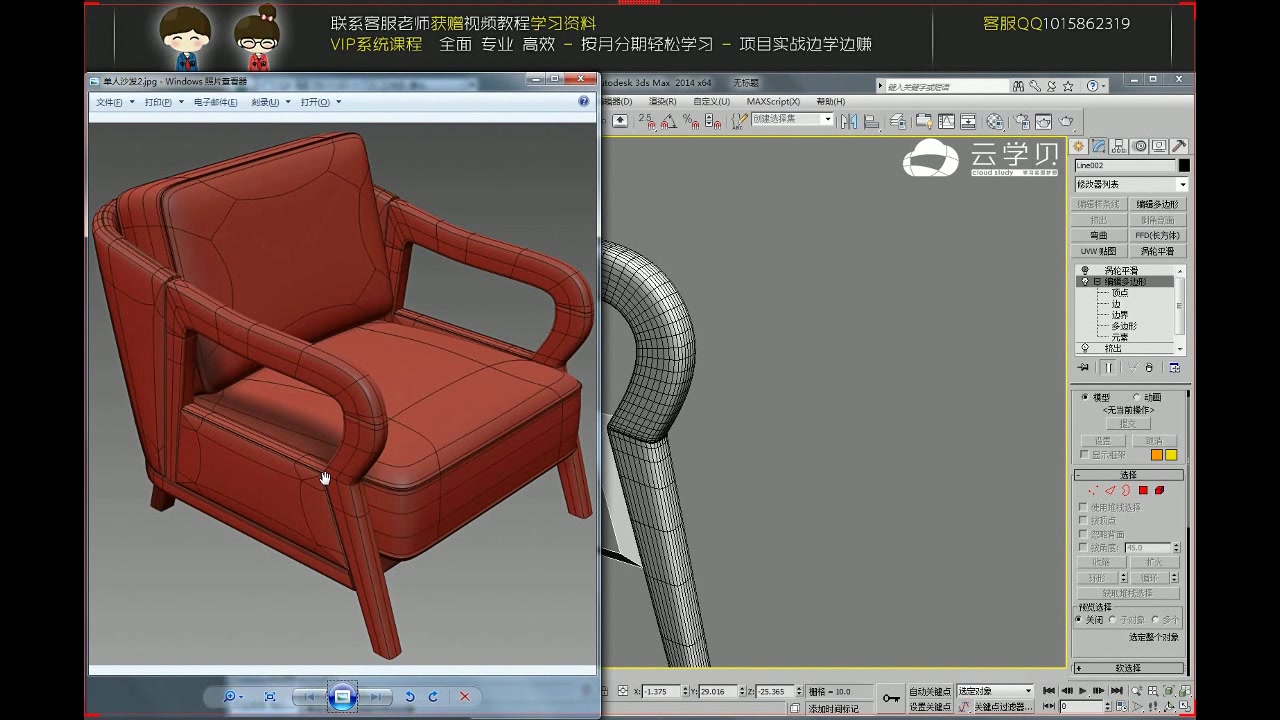Screen dimensions: 1280x720
Task: Open Render Setup from the toolbar
Action: pos(1043,122)
